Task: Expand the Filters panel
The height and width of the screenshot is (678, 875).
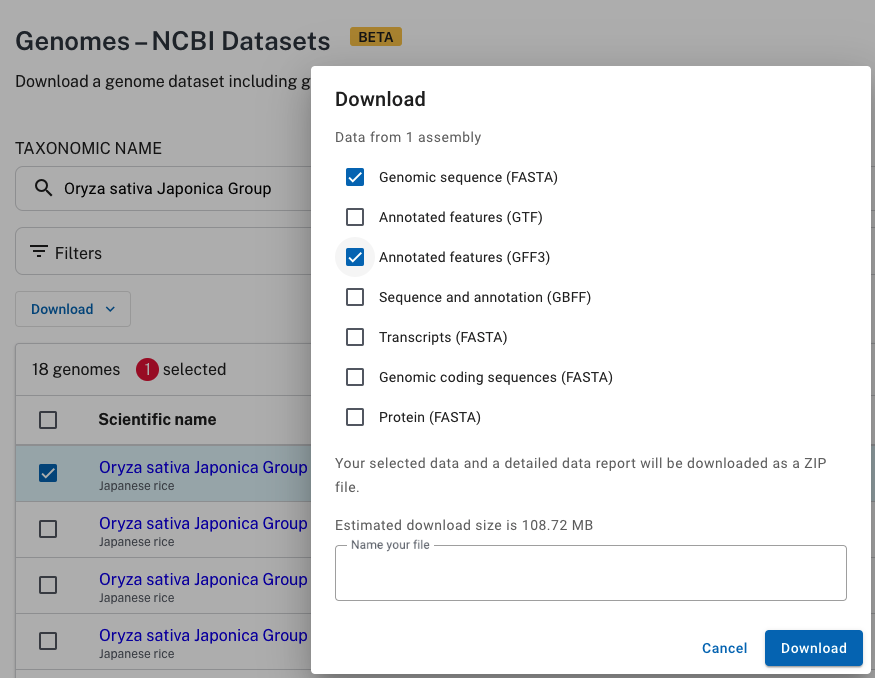Action: click(x=163, y=251)
